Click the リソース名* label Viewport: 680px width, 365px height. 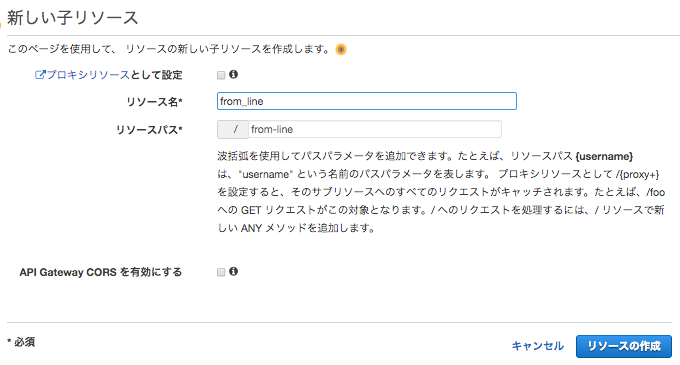(154, 102)
